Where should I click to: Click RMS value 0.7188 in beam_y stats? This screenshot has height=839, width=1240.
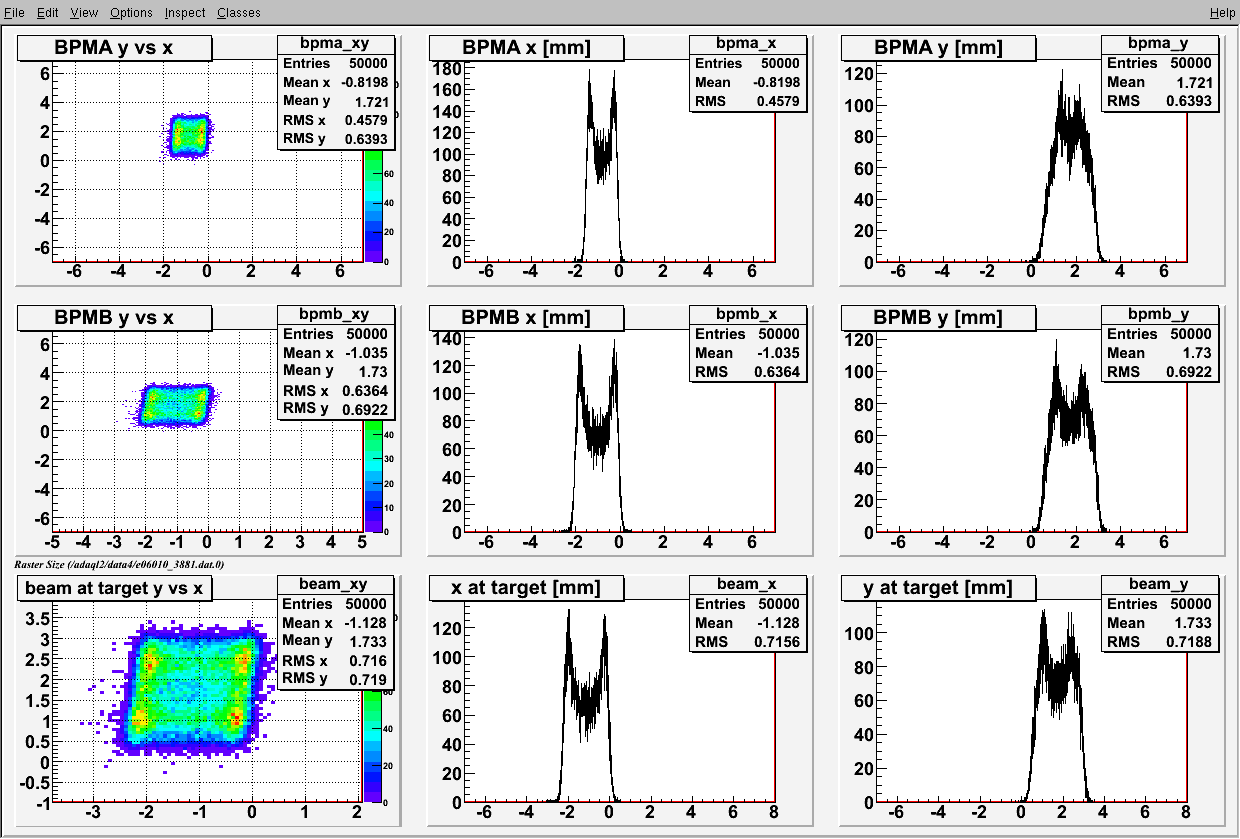pyautogui.click(x=1191, y=641)
